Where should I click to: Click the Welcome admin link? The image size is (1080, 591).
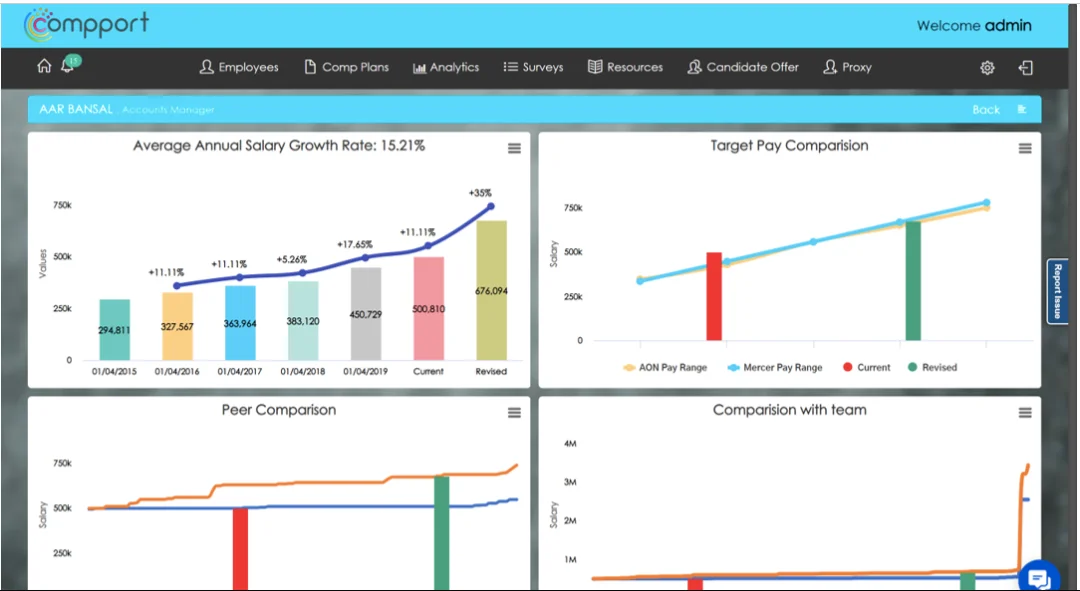pos(974,25)
